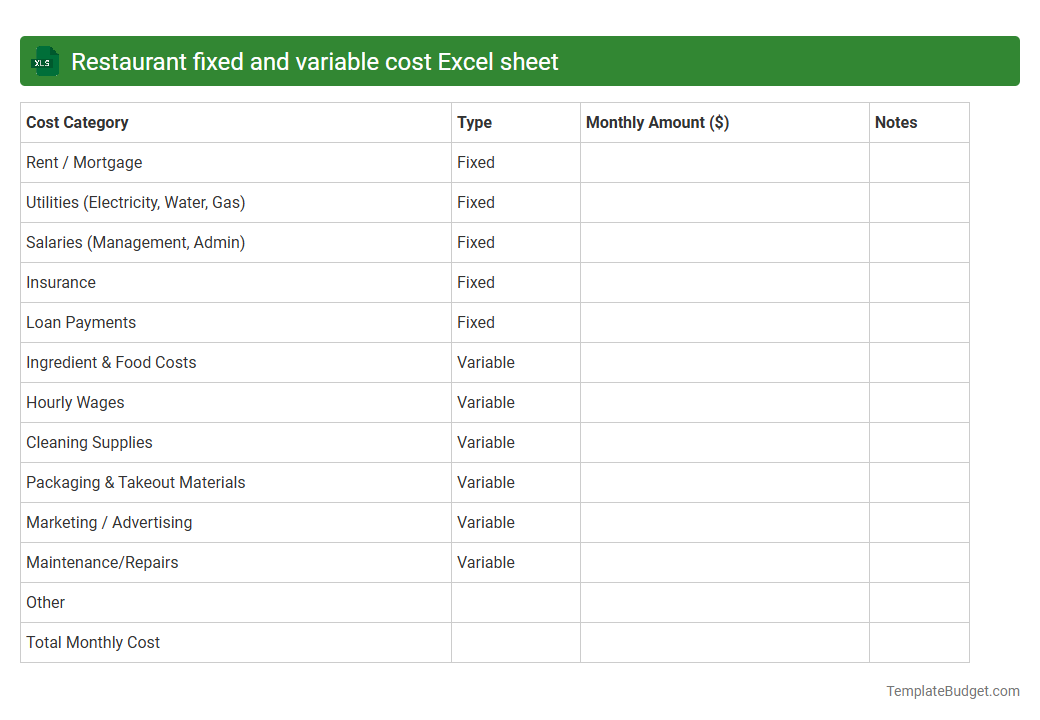Click the Cost Category column header
Screen dimensions: 1040x720
(x=77, y=122)
